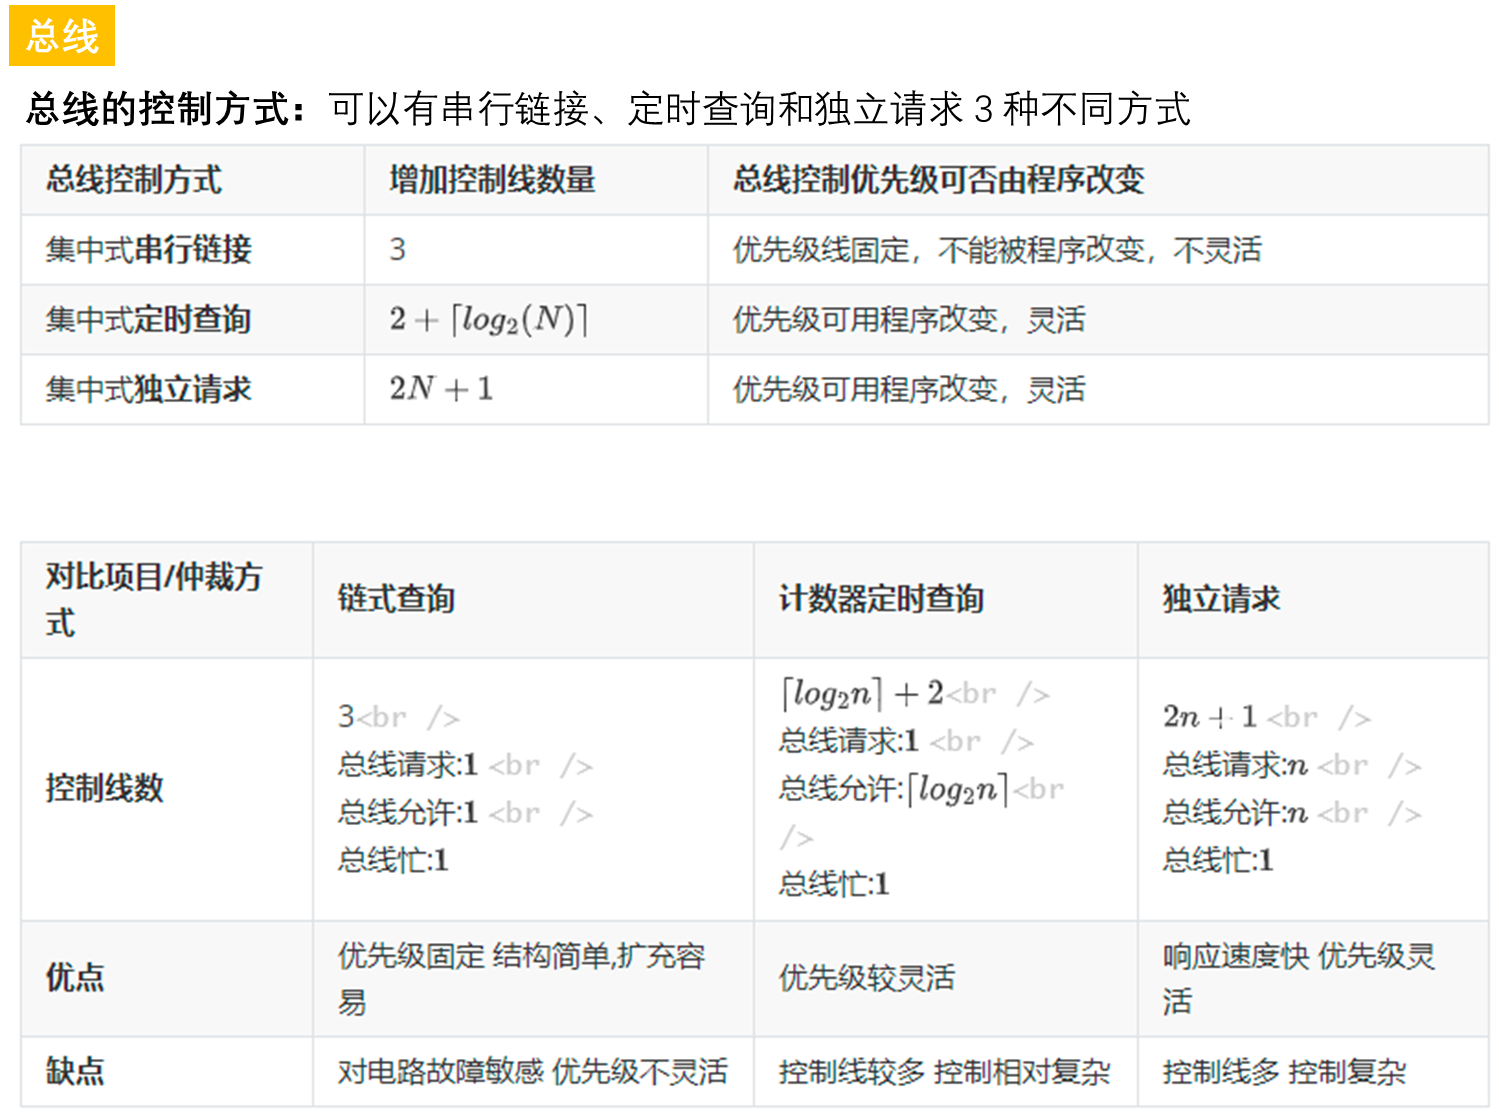This screenshot has width=1499, height=1113.
Task: Click 控制线较多 控制相对复杂 cell
Action: (x=944, y=1071)
